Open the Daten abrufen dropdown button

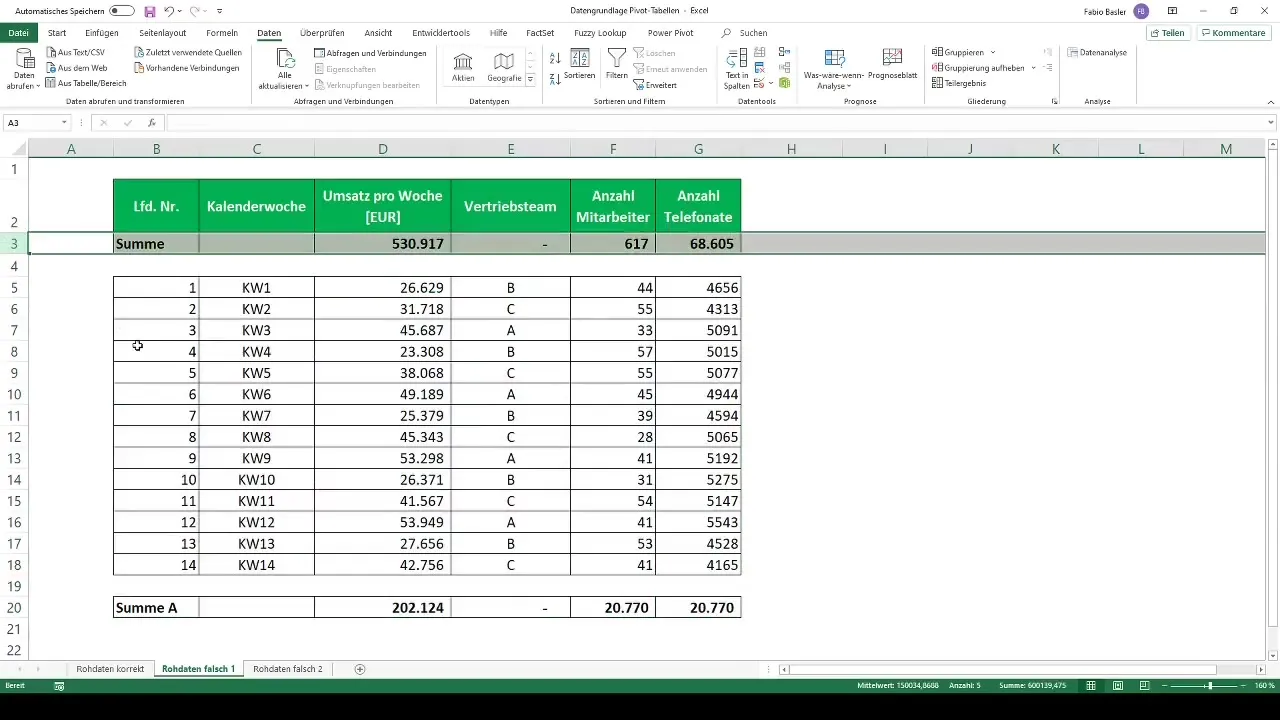[x=24, y=69]
